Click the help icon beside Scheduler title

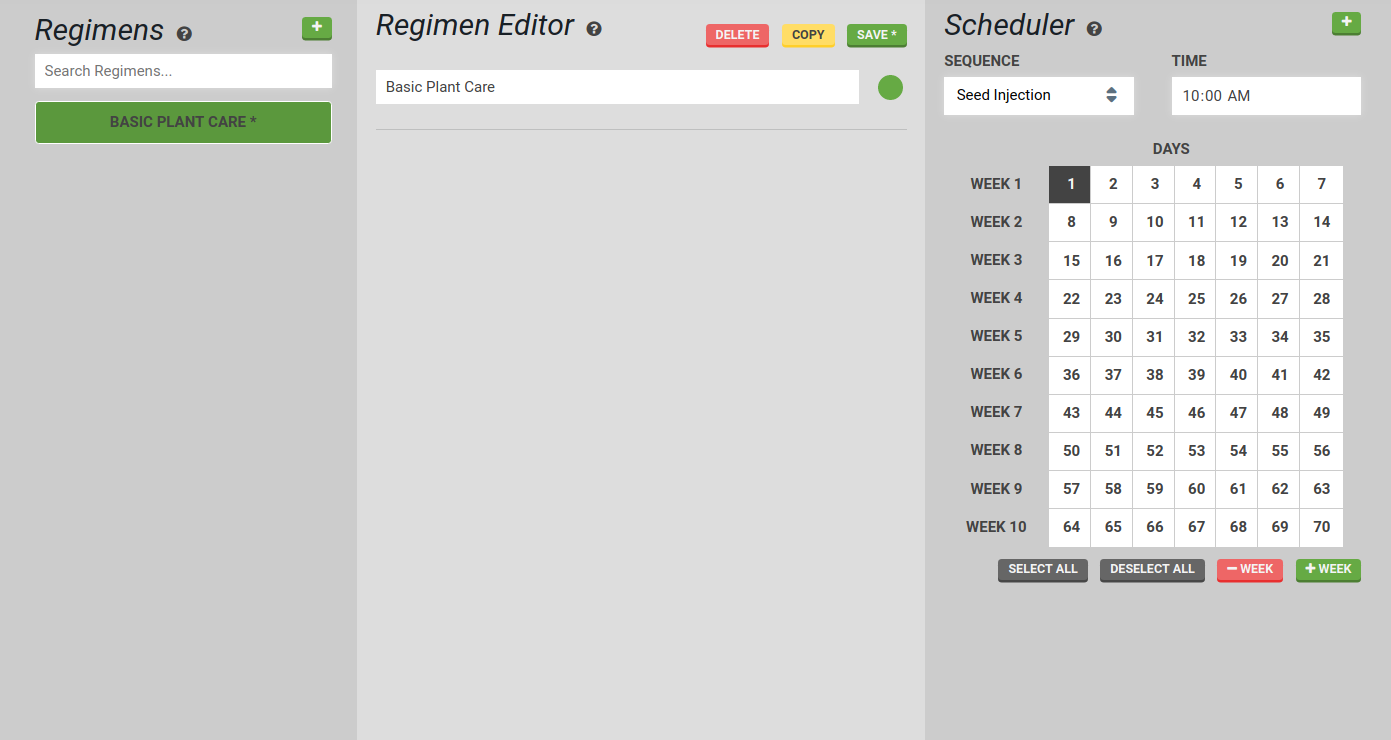[1094, 29]
